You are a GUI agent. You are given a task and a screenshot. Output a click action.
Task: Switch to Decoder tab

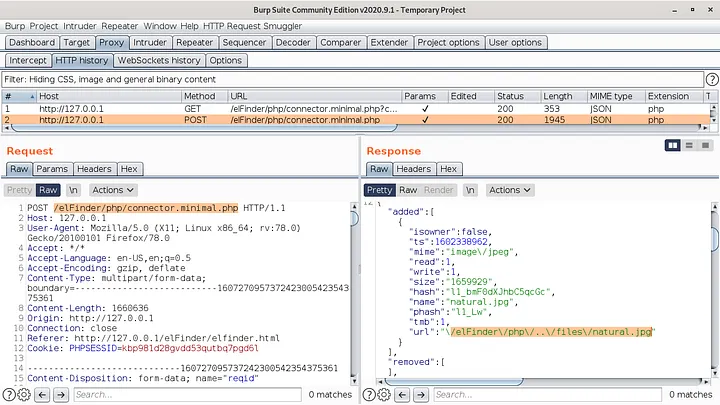[x=293, y=43]
